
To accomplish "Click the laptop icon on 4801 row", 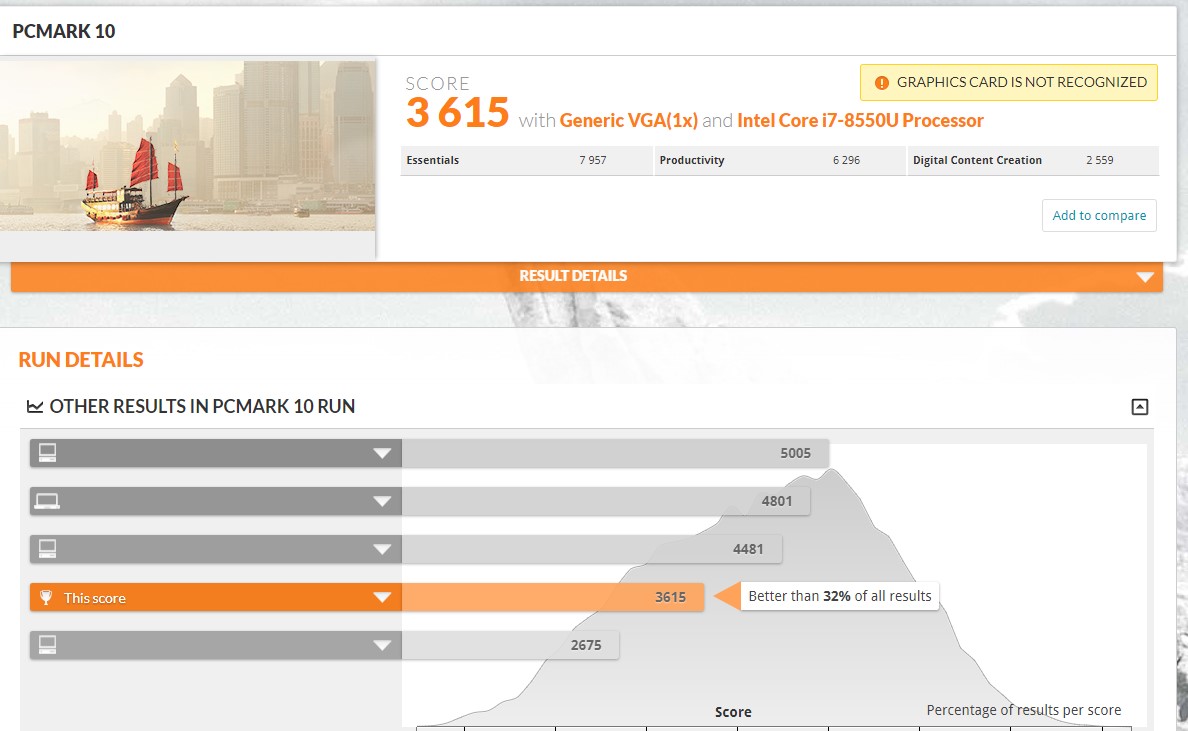I will click(47, 501).
